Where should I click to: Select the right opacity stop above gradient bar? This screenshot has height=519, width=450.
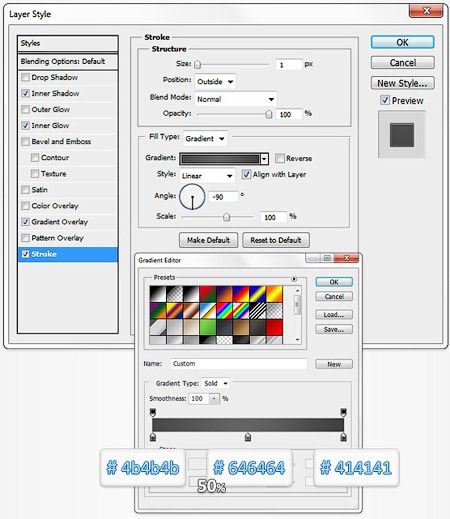[343, 412]
